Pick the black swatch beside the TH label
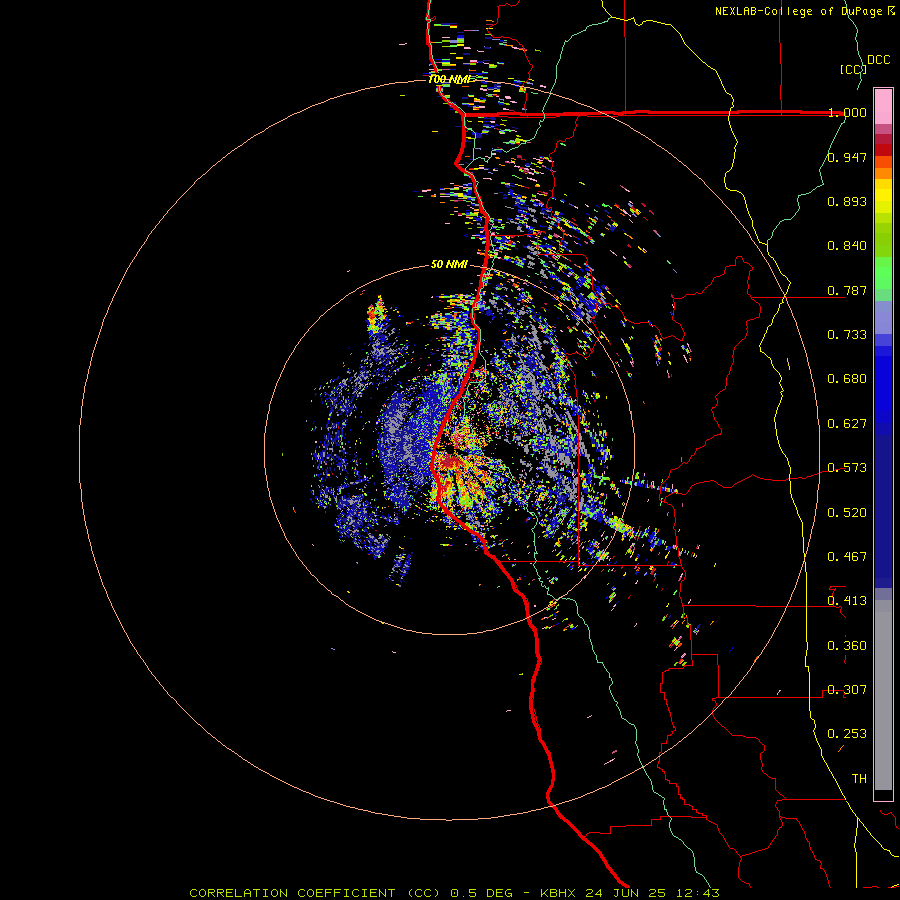Screen dimensions: 900x900 (883, 794)
